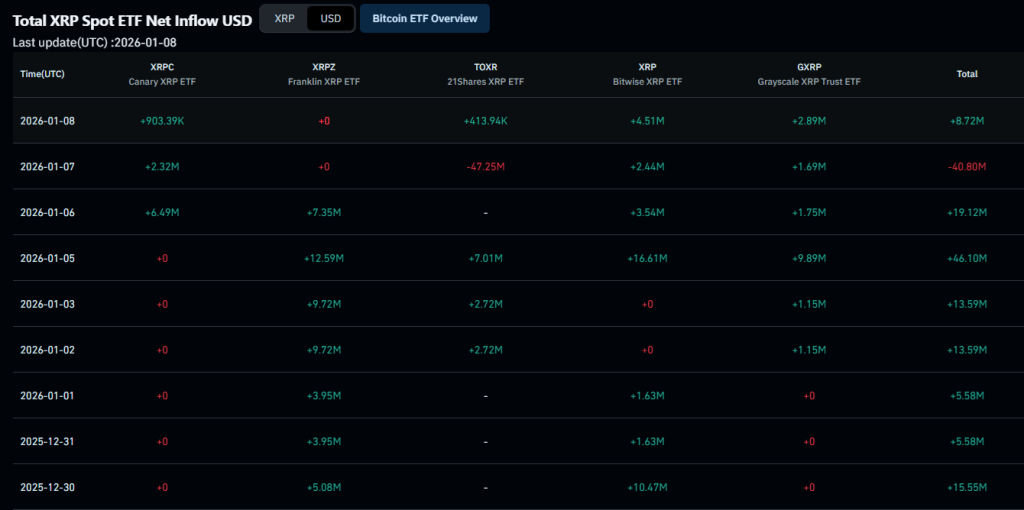
Task: Click the +16.61M Bitwise value
Action: click(647, 258)
